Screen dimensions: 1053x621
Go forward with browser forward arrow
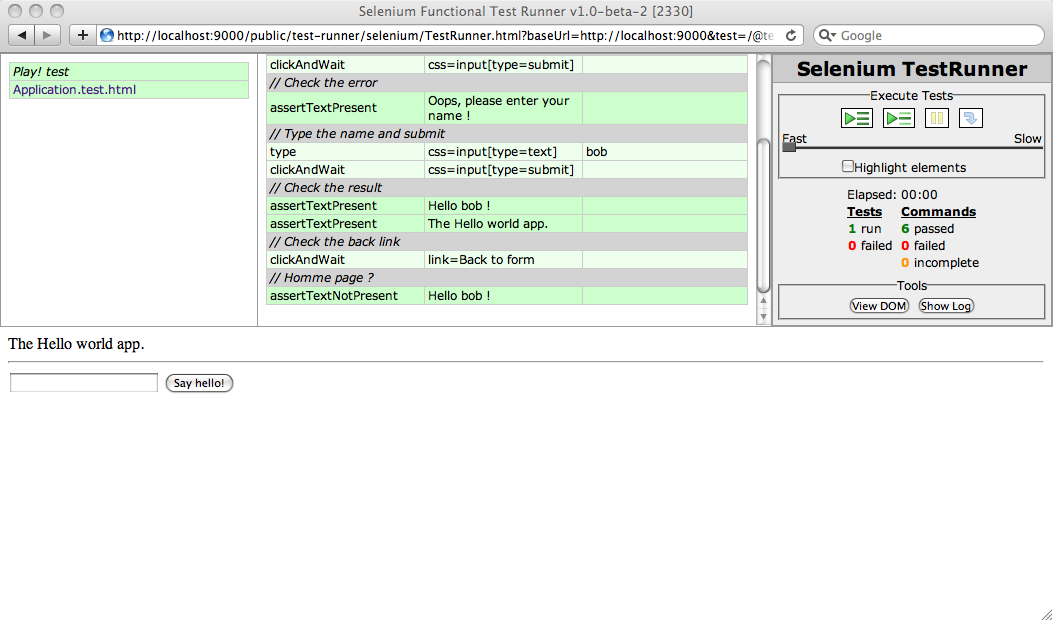(x=48, y=35)
